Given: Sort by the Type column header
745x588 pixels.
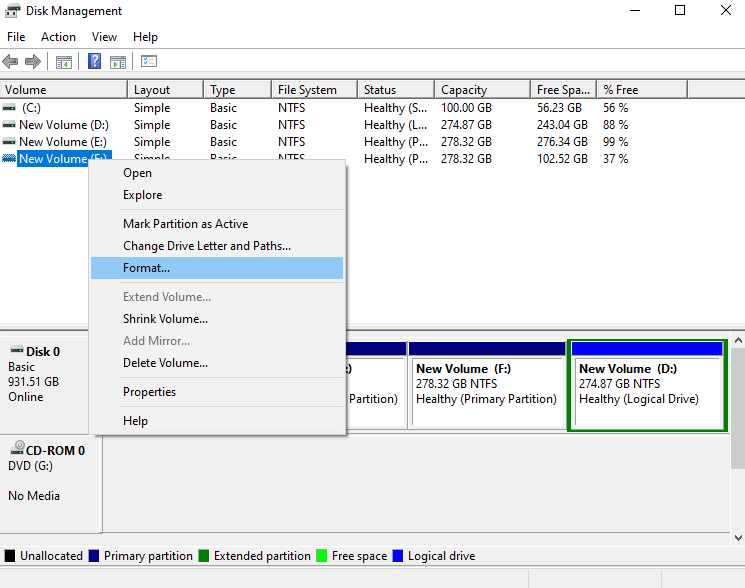Looking at the screenshot, I should click(238, 90).
